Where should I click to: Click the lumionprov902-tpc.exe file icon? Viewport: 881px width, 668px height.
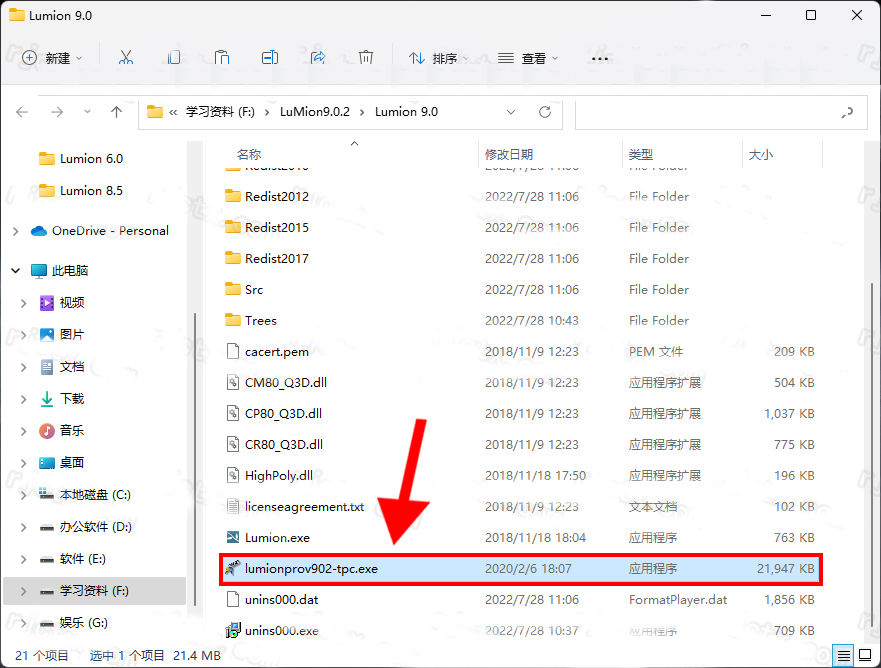point(233,568)
